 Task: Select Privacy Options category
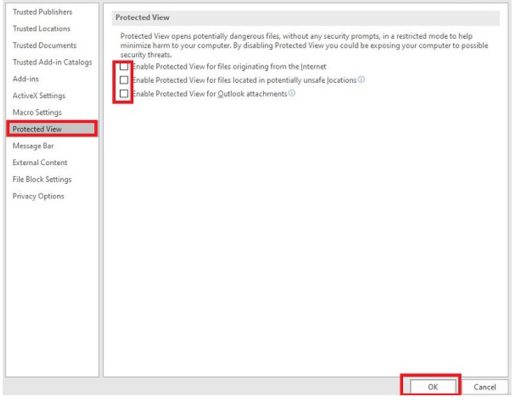click(x=38, y=196)
